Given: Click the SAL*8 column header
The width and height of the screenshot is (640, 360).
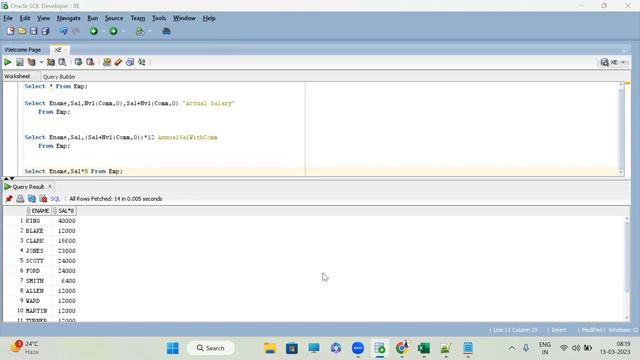Looking at the screenshot, I should (x=64, y=211).
